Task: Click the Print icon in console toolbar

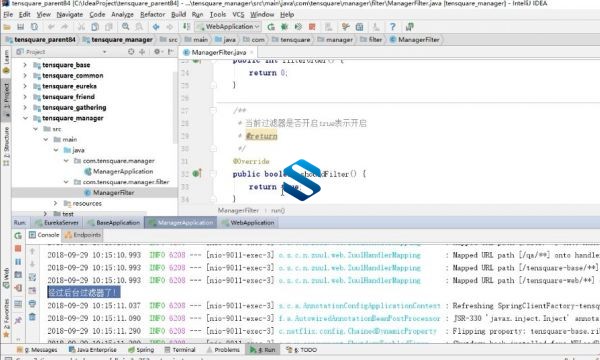Action: click(33, 304)
